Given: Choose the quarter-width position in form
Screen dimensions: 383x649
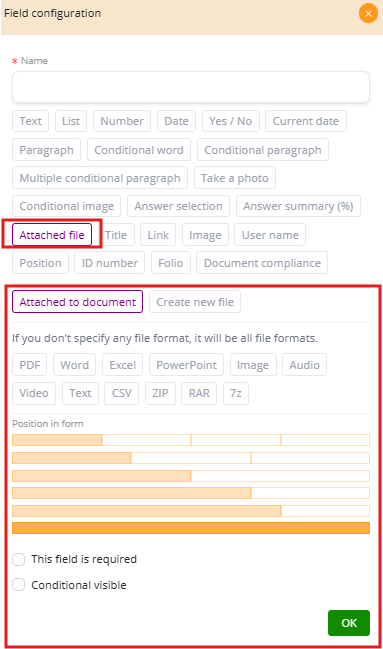Looking at the screenshot, I should 57,440.
